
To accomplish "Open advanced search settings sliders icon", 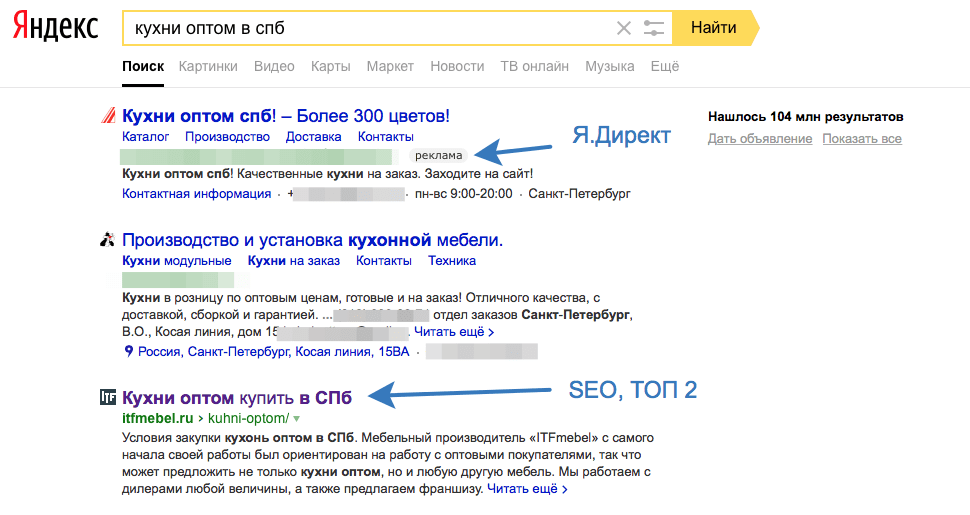I will click(653, 28).
